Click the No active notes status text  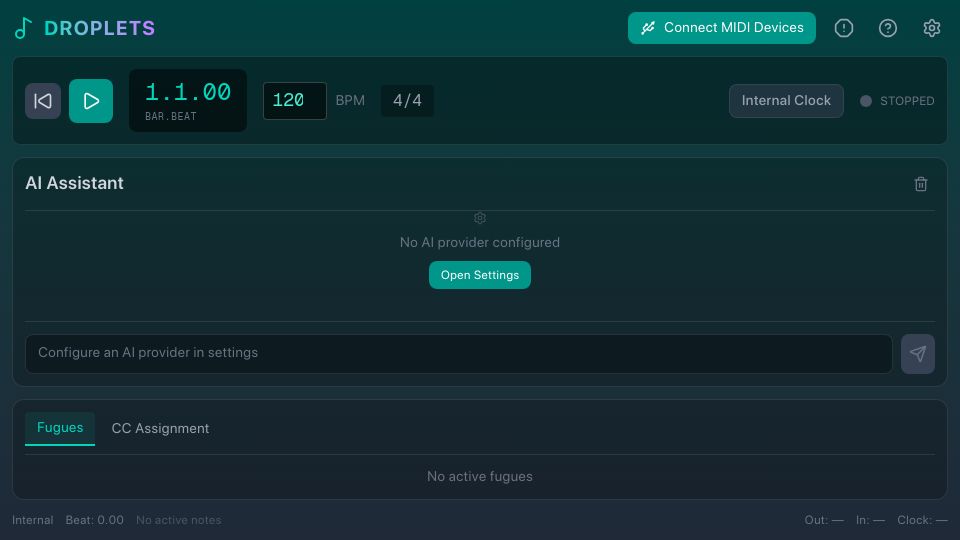point(179,520)
